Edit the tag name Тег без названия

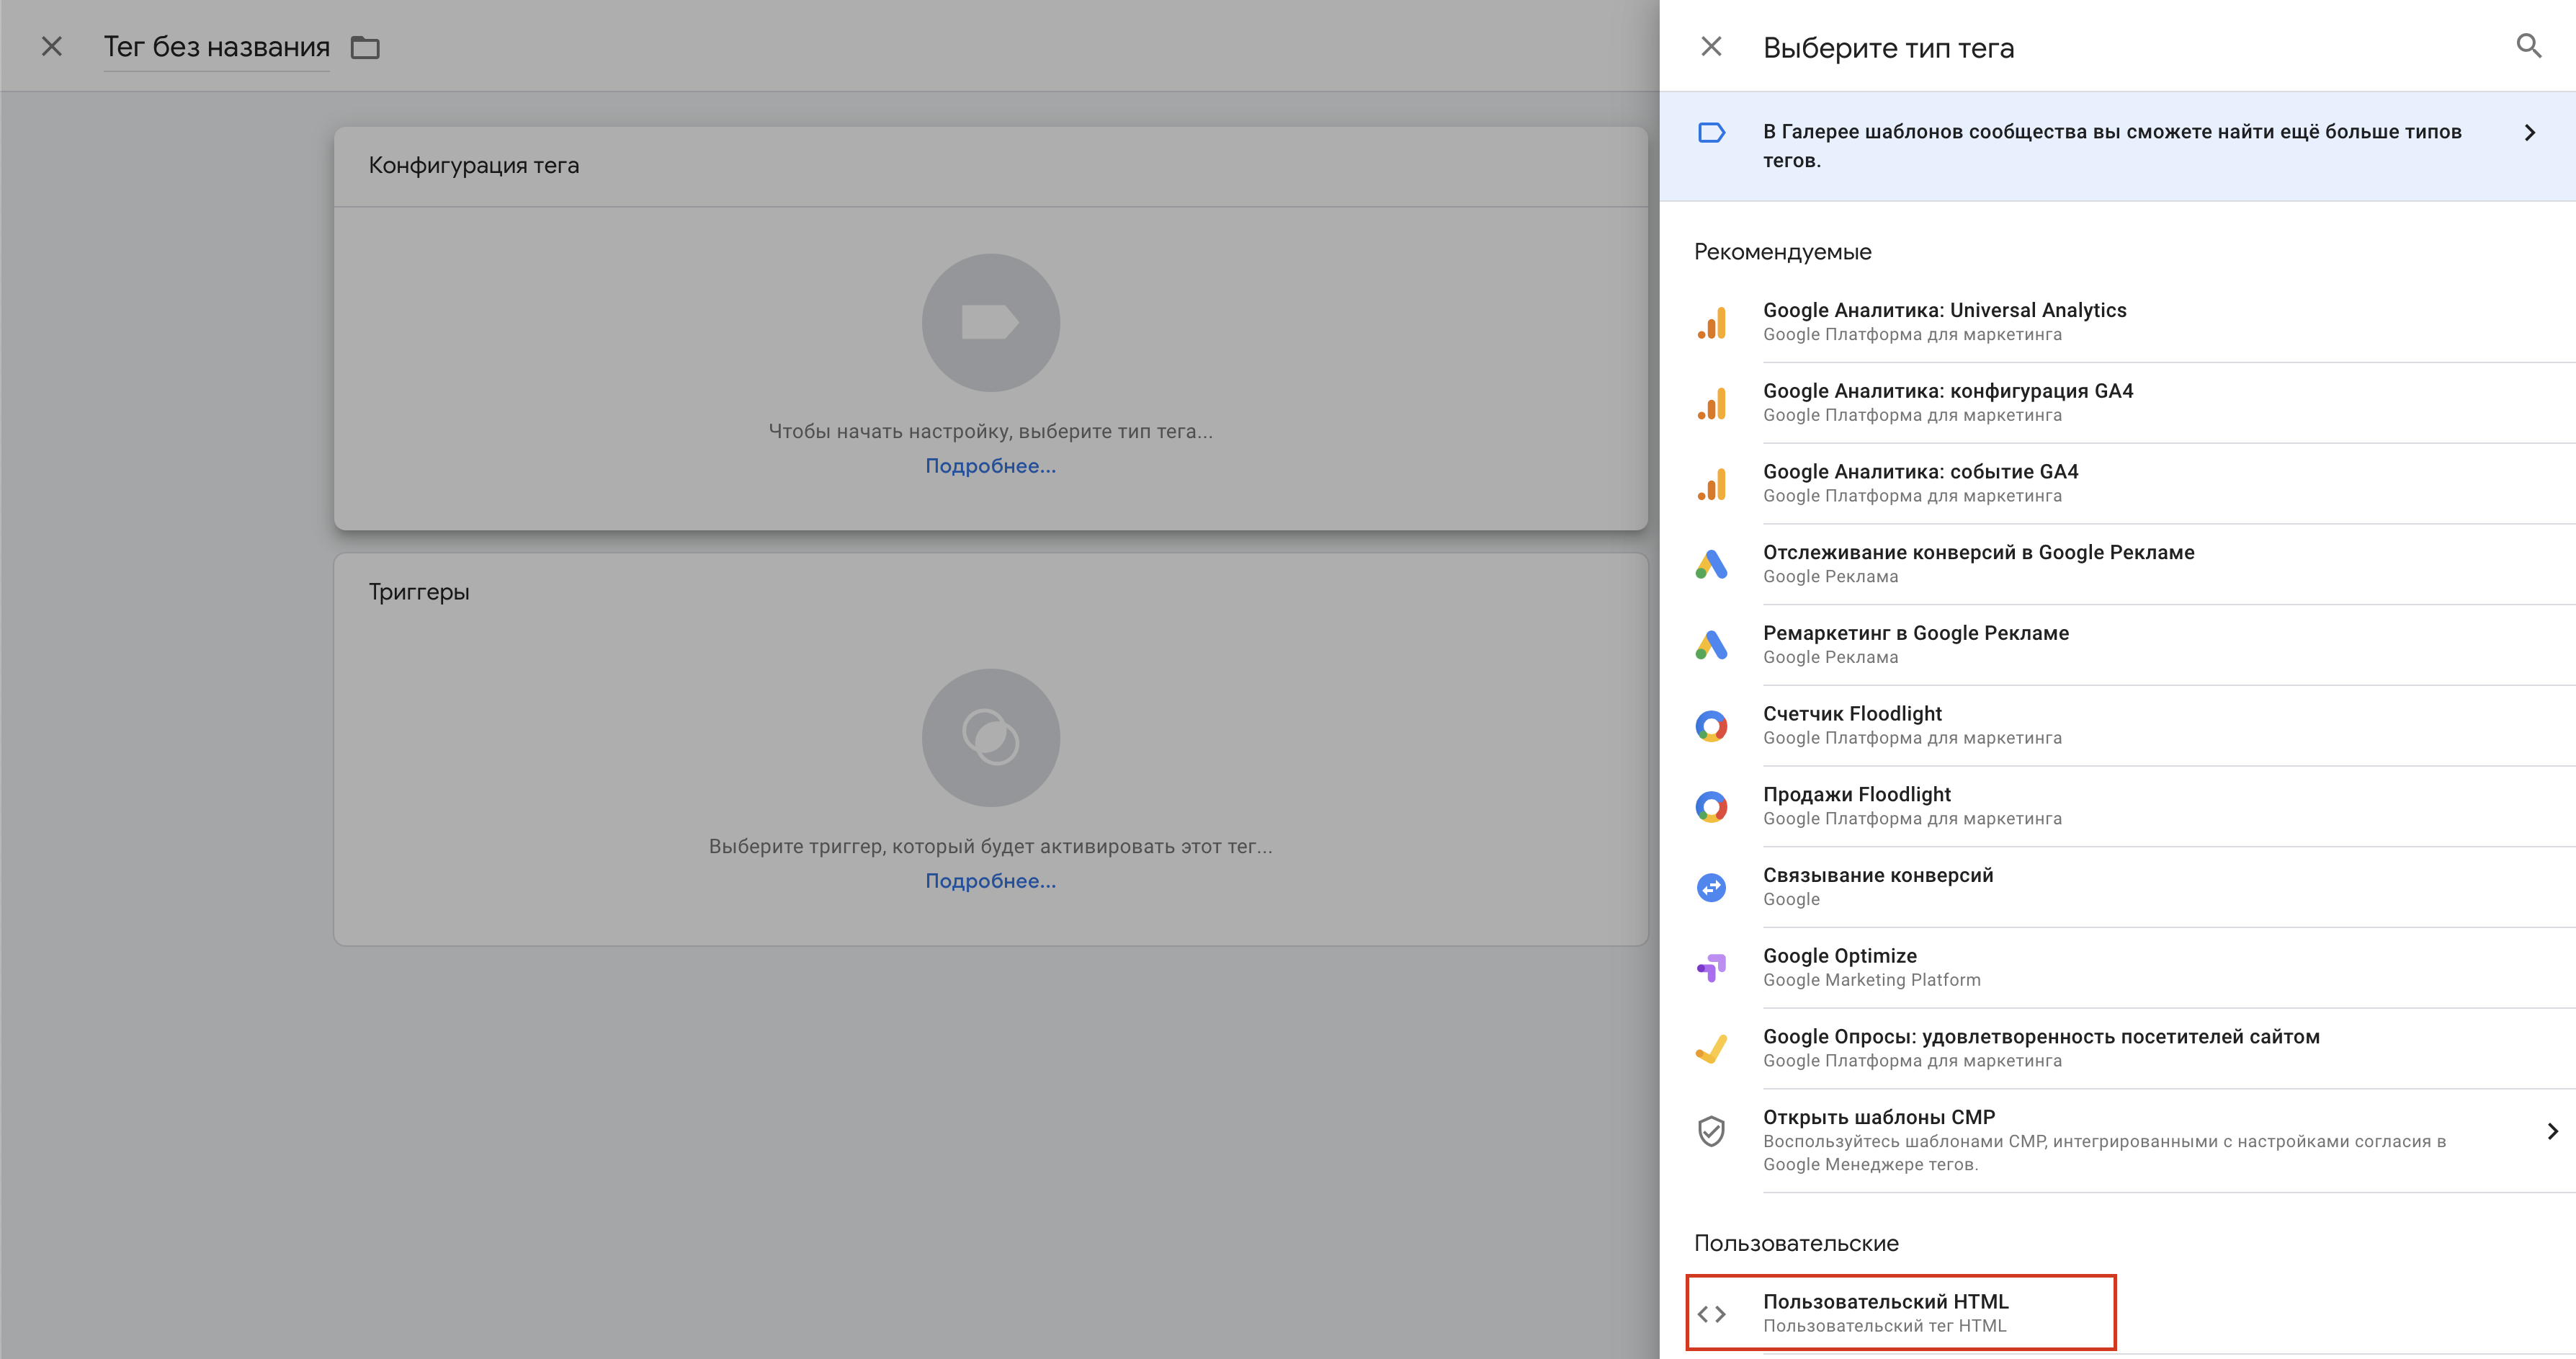click(216, 47)
